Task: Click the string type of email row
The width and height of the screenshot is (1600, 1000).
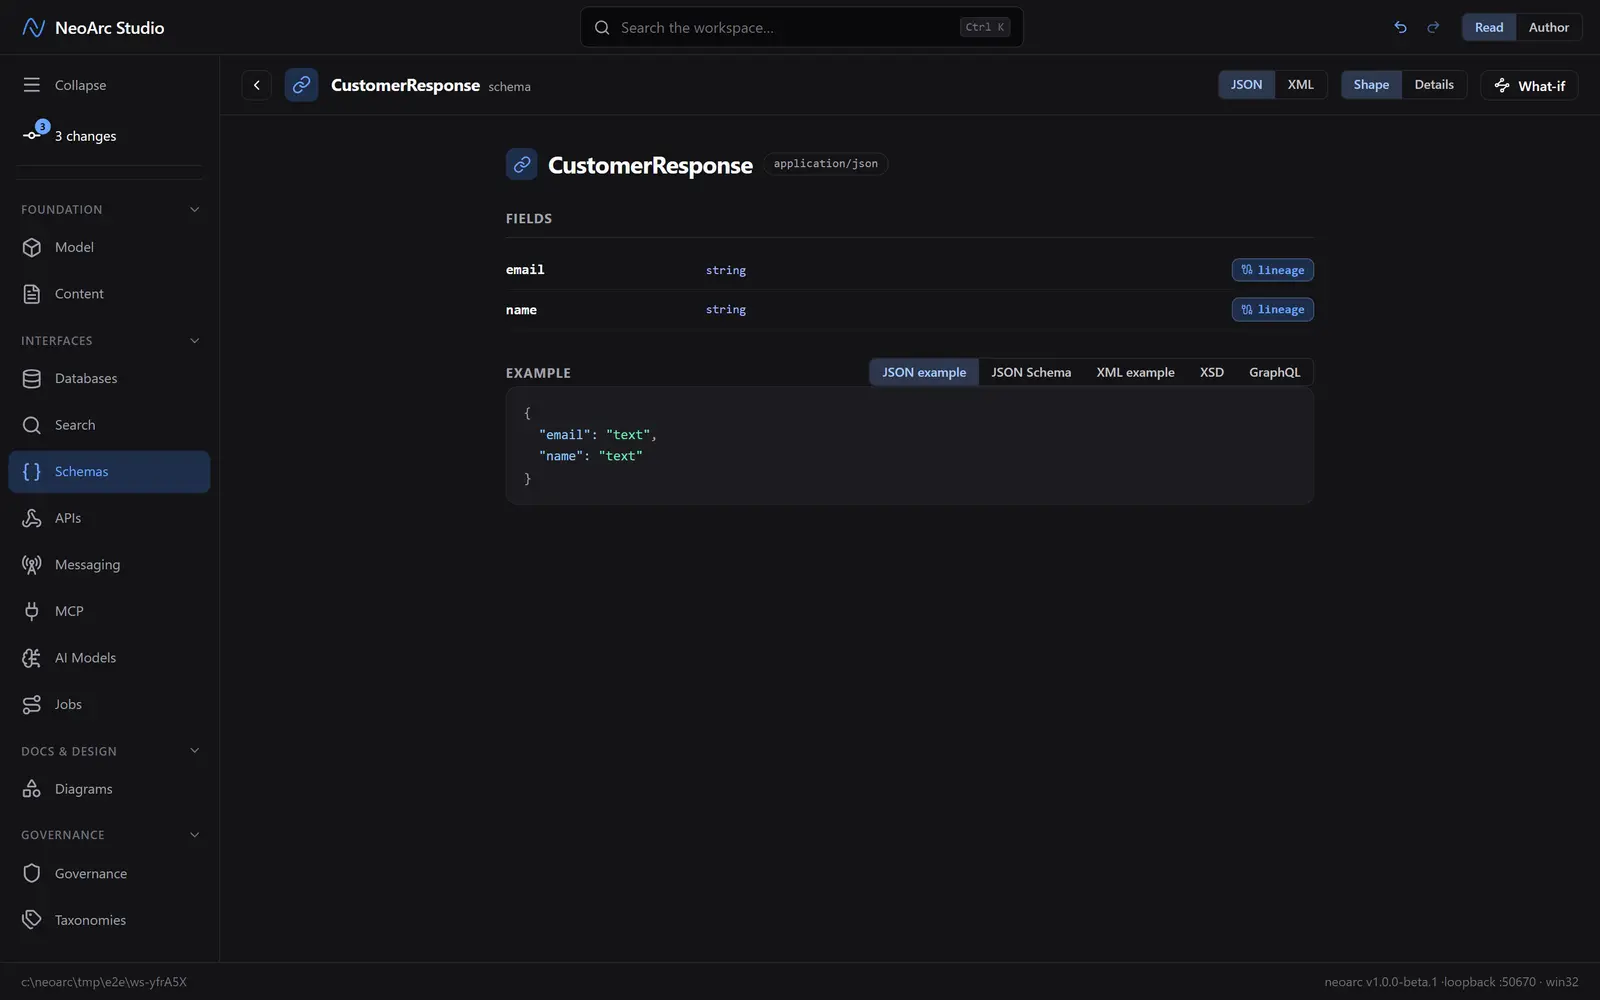Action: click(x=726, y=270)
